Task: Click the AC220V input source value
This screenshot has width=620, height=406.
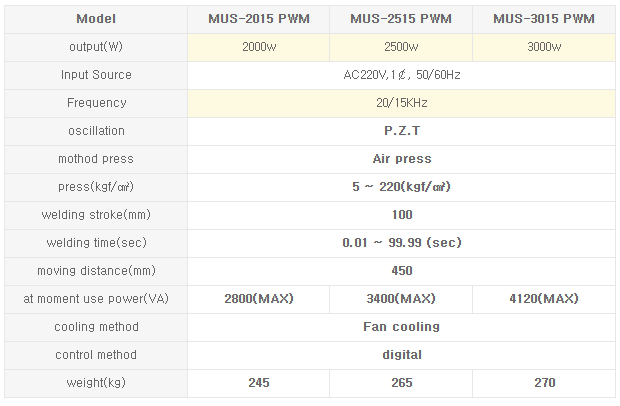Action: pyautogui.click(x=402, y=75)
